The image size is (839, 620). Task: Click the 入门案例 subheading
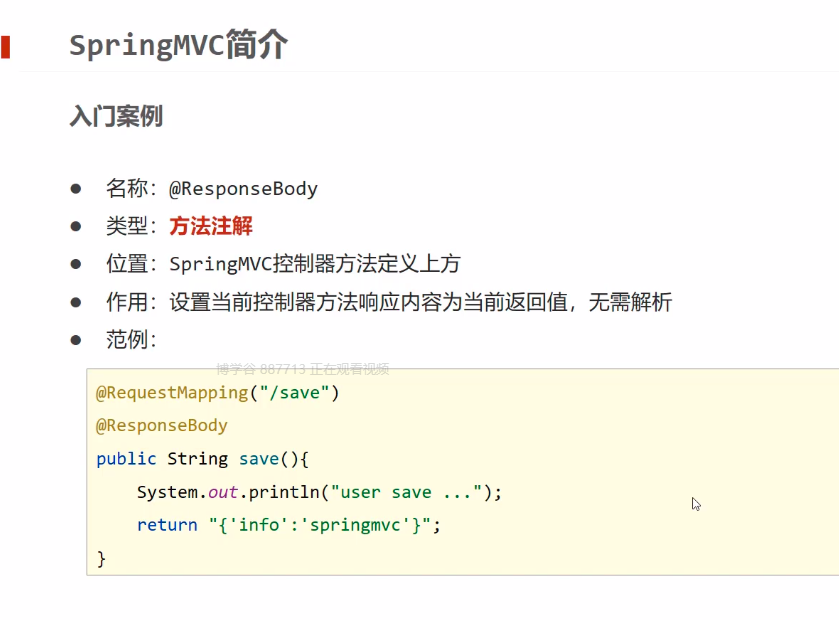(116, 116)
